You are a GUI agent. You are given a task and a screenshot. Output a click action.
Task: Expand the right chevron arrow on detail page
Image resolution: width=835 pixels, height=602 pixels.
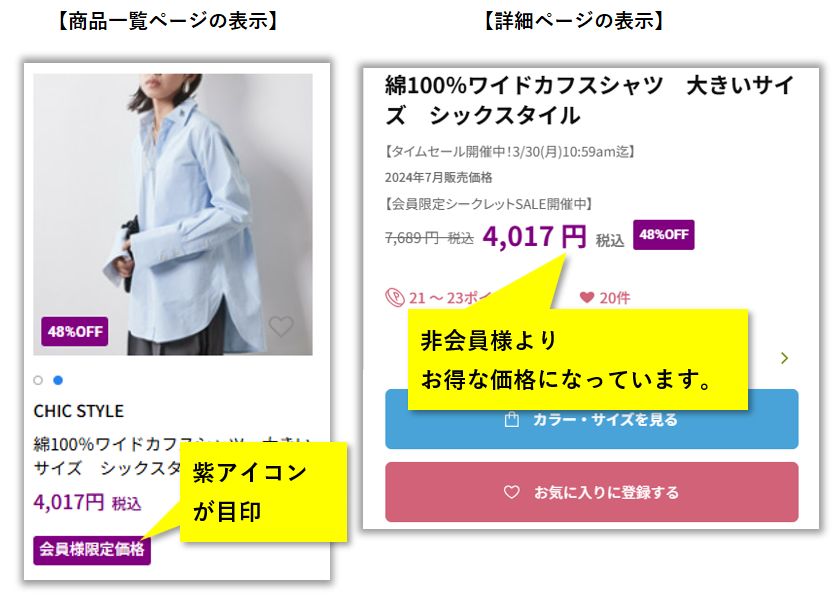coord(784,358)
